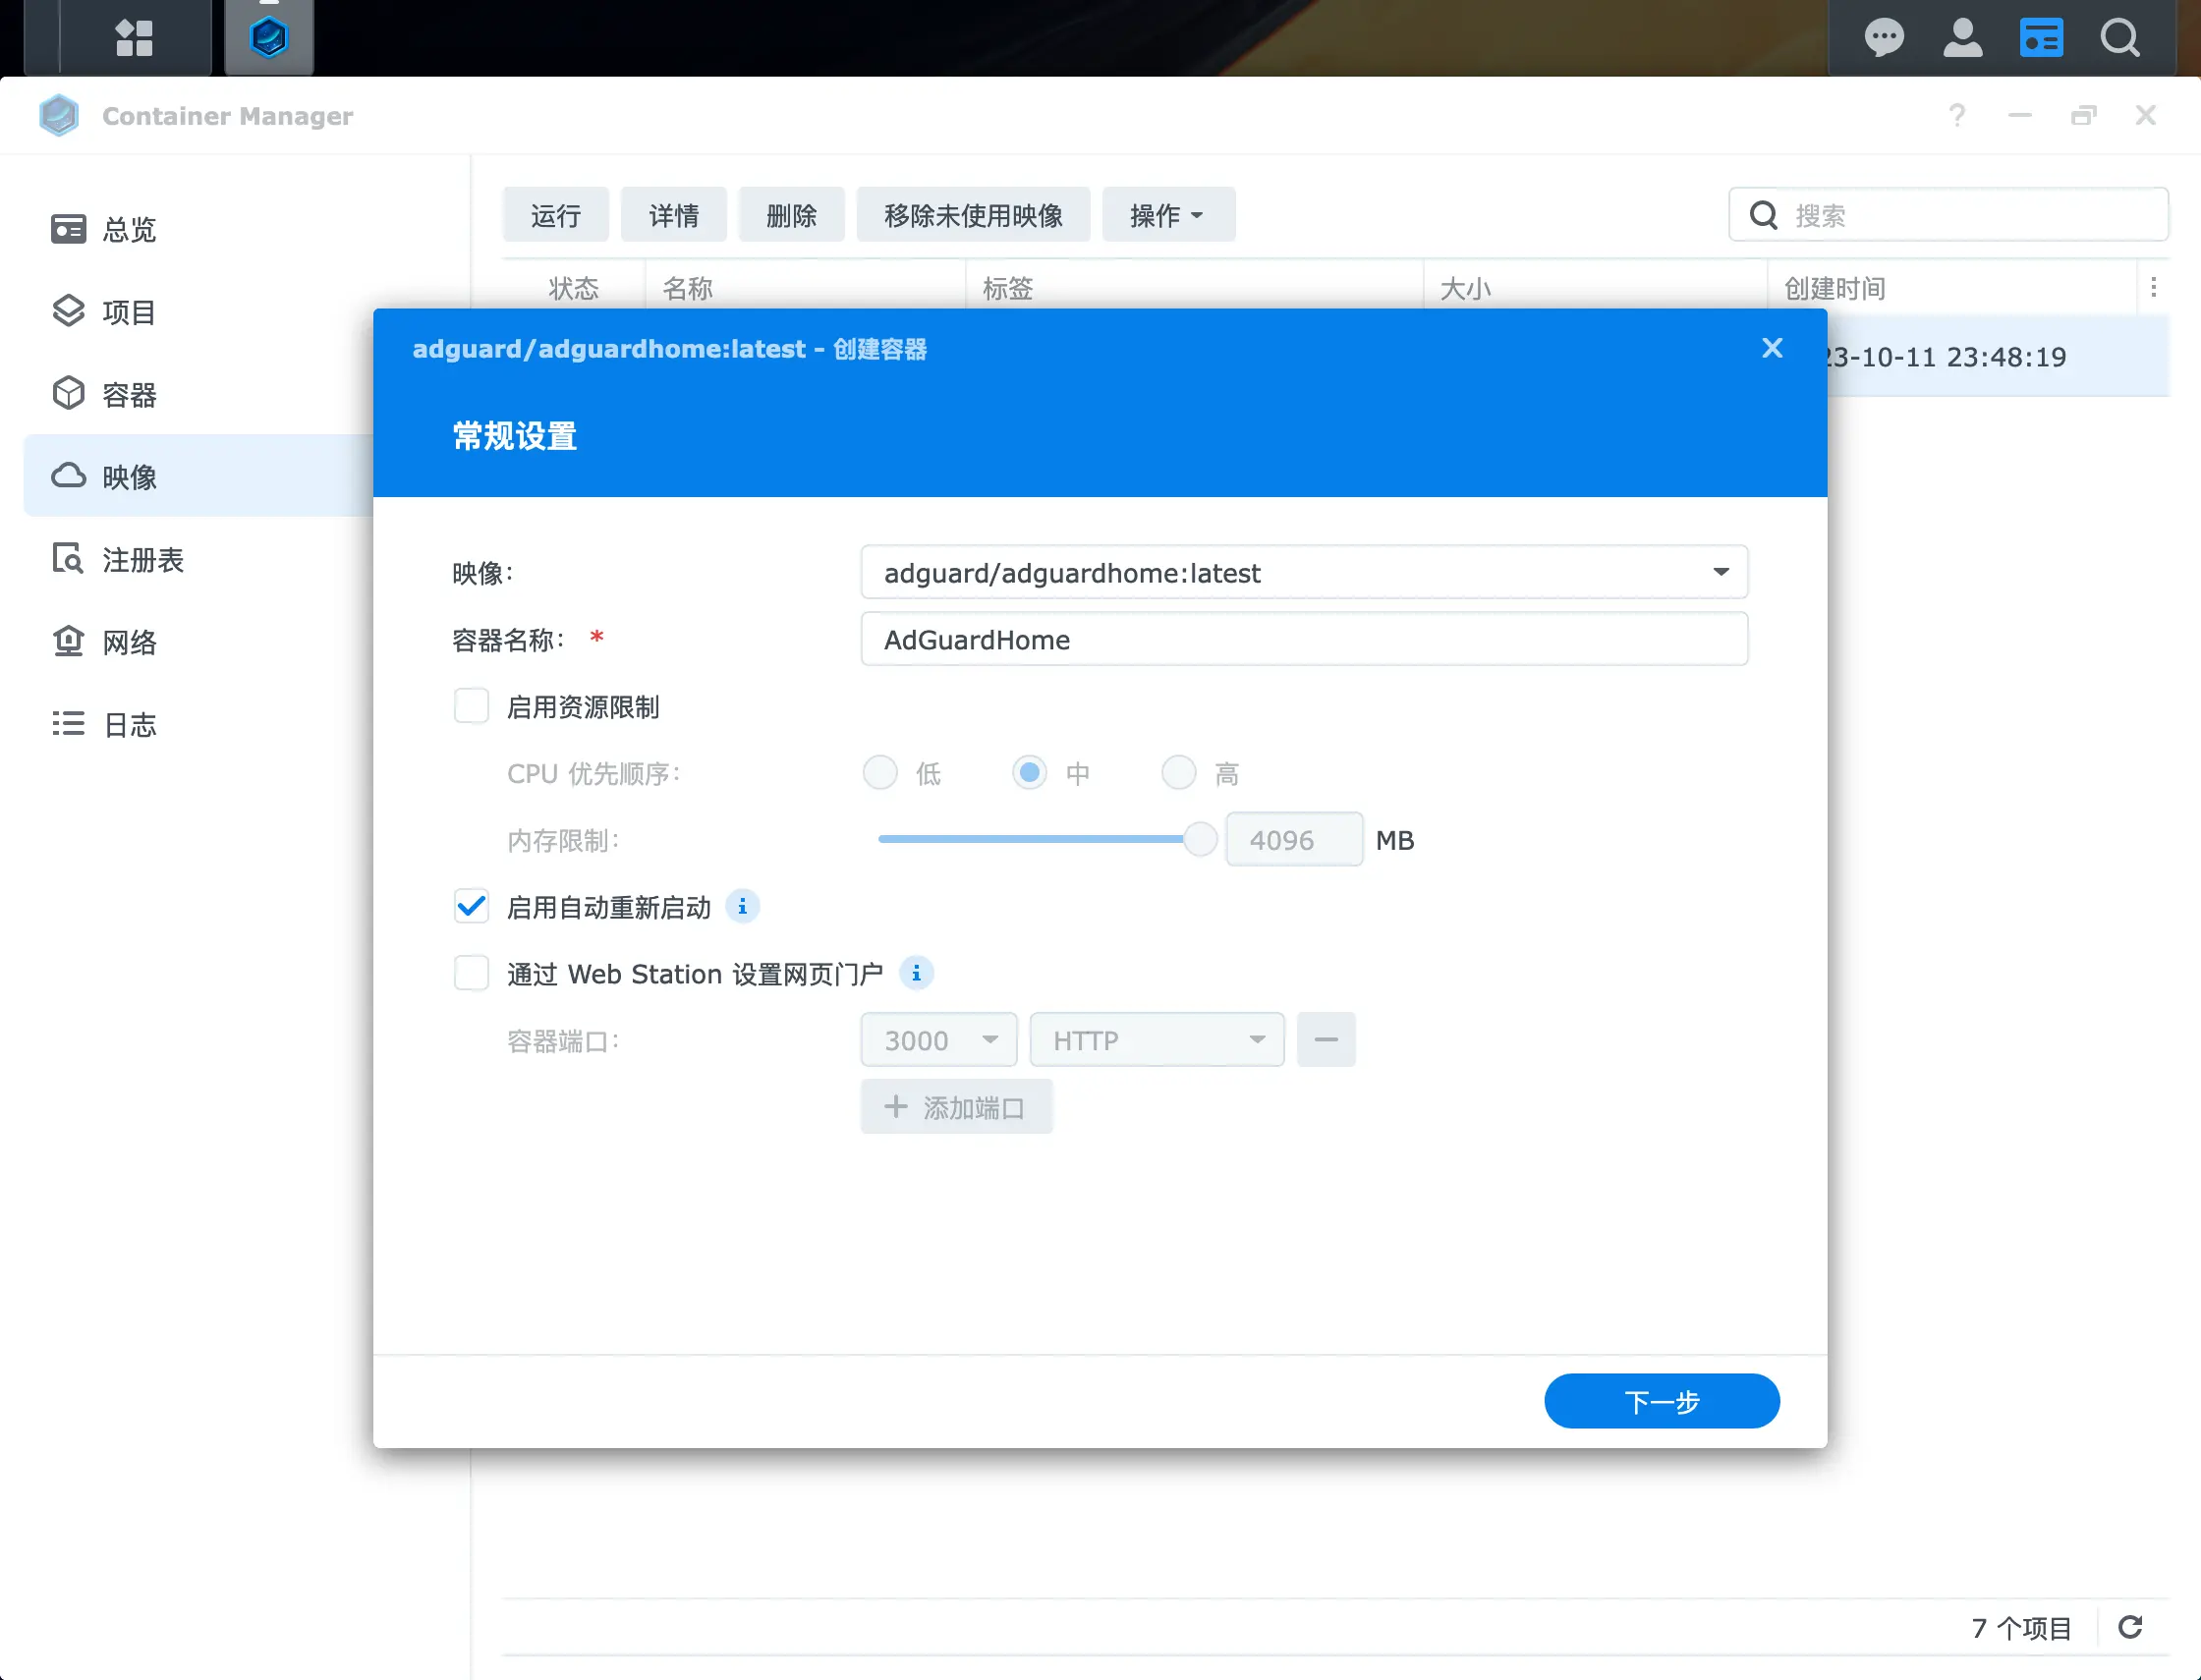The height and width of the screenshot is (1680, 2201).
Task: Open the 3000 container port dropdown
Action: click(x=938, y=1040)
